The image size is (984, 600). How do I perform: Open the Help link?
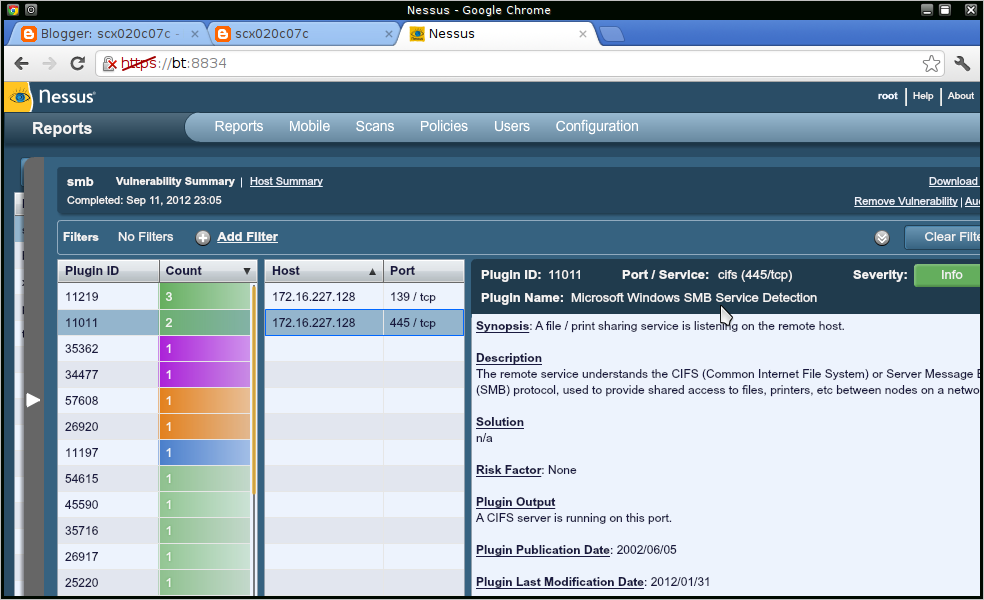(x=922, y=96)
